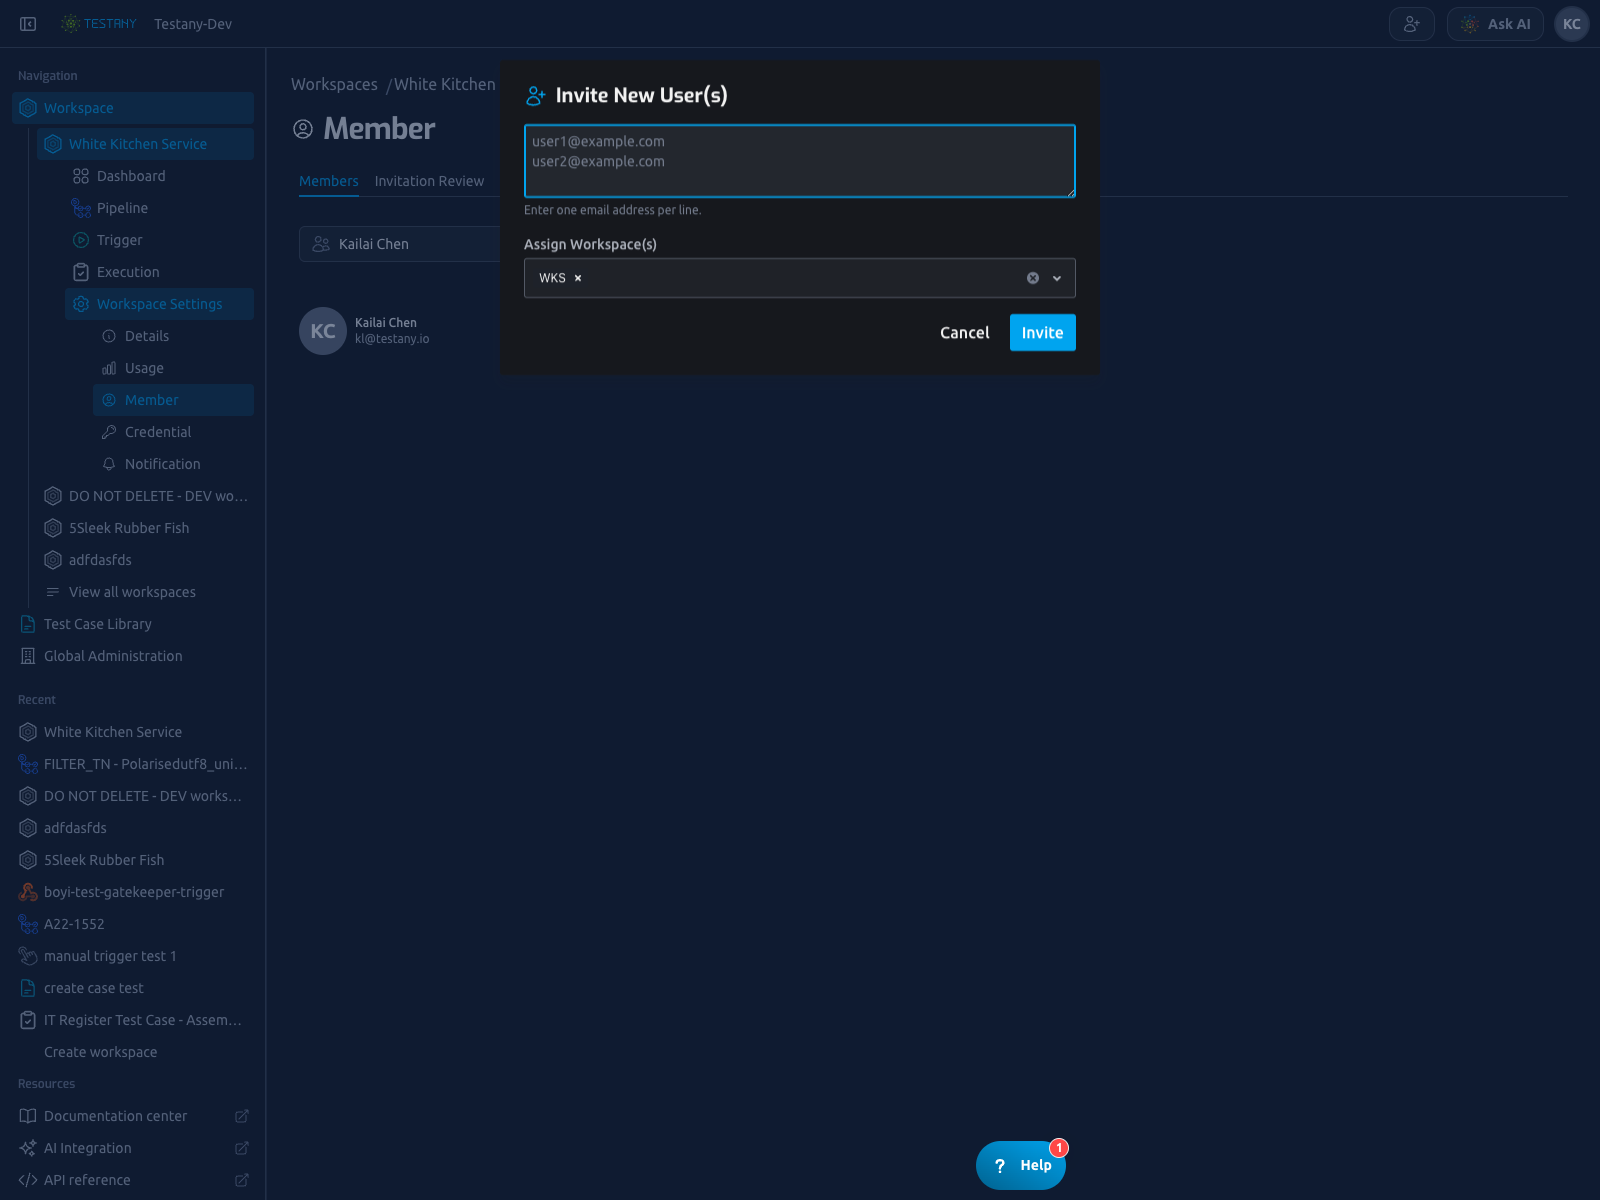Click the Testany-Dev organization name
The width and height of the screenshot is (1600, 1200).
coord(193,24)
